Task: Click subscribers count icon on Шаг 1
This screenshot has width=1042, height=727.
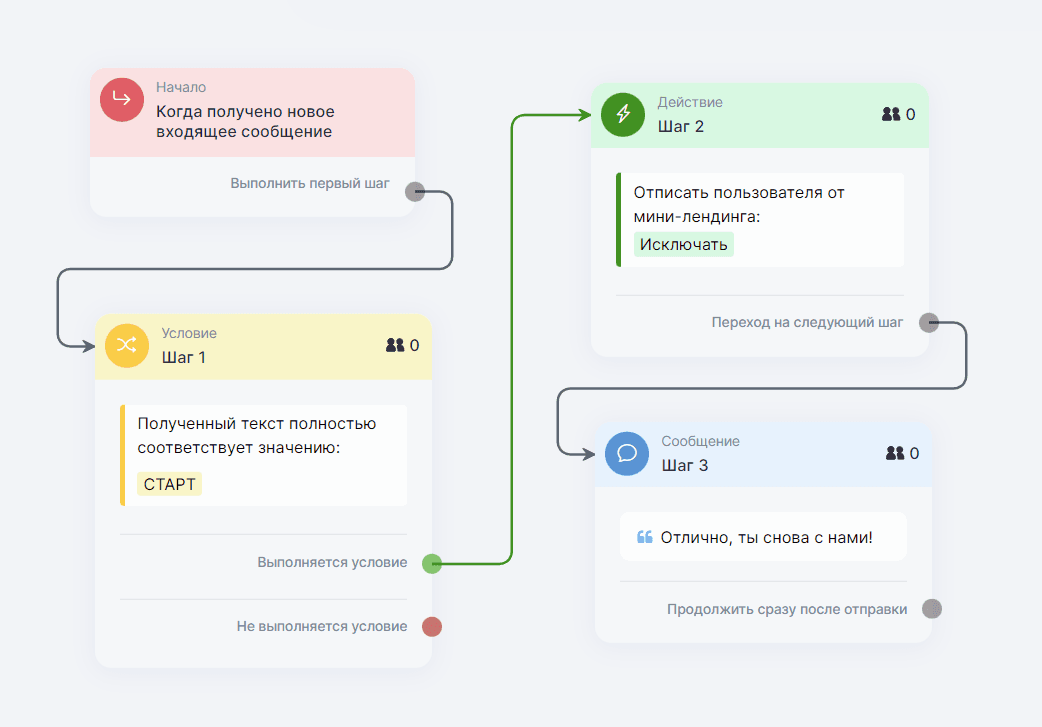Action: tap(395, 345)
